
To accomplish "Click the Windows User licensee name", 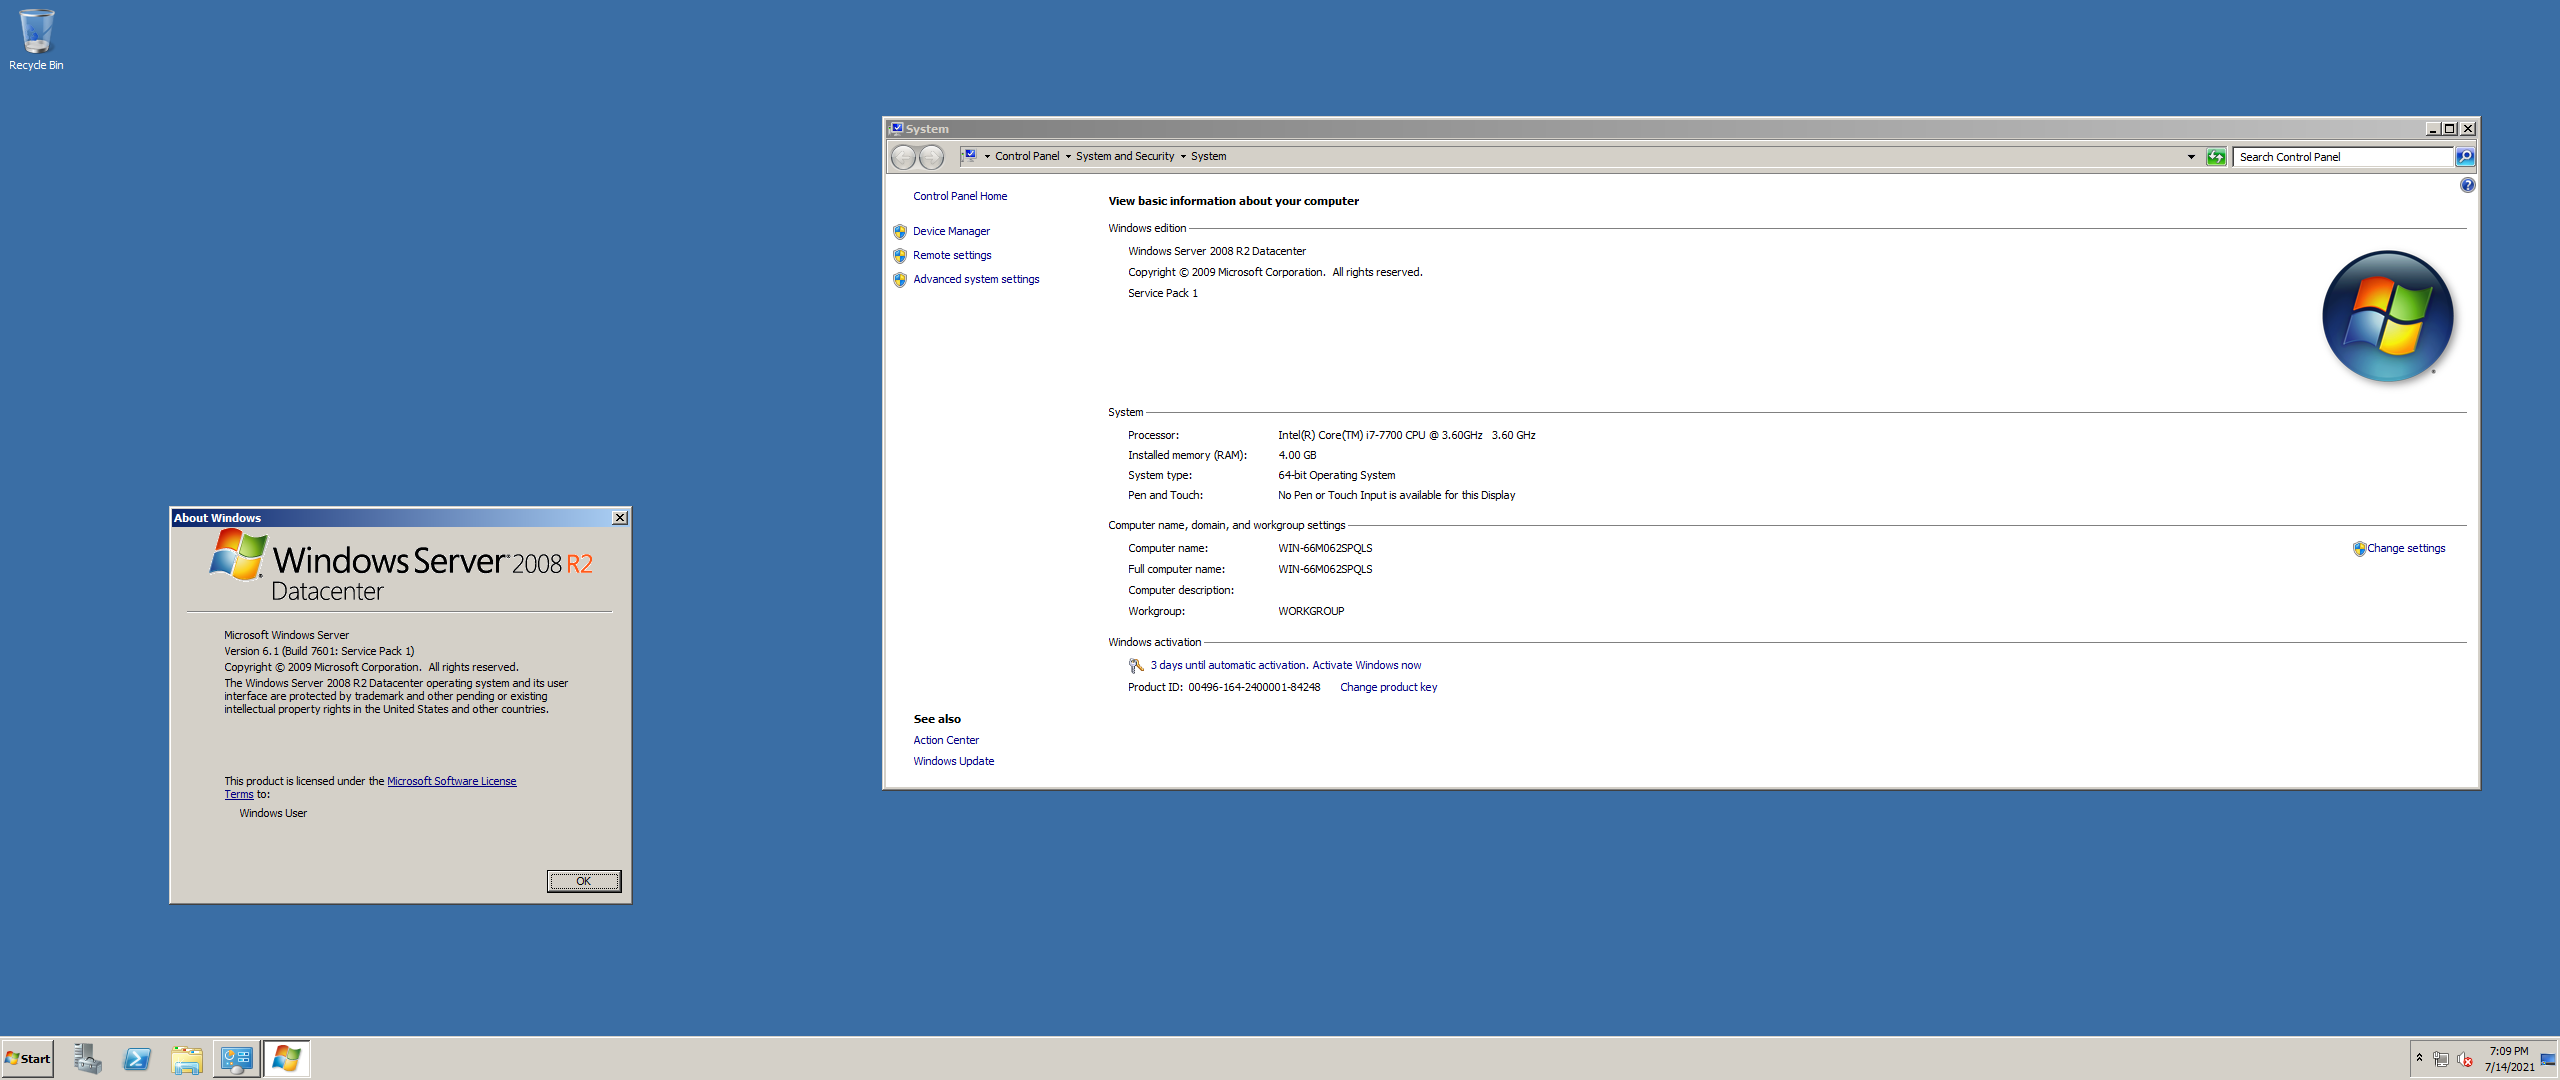I will point(273,813).
